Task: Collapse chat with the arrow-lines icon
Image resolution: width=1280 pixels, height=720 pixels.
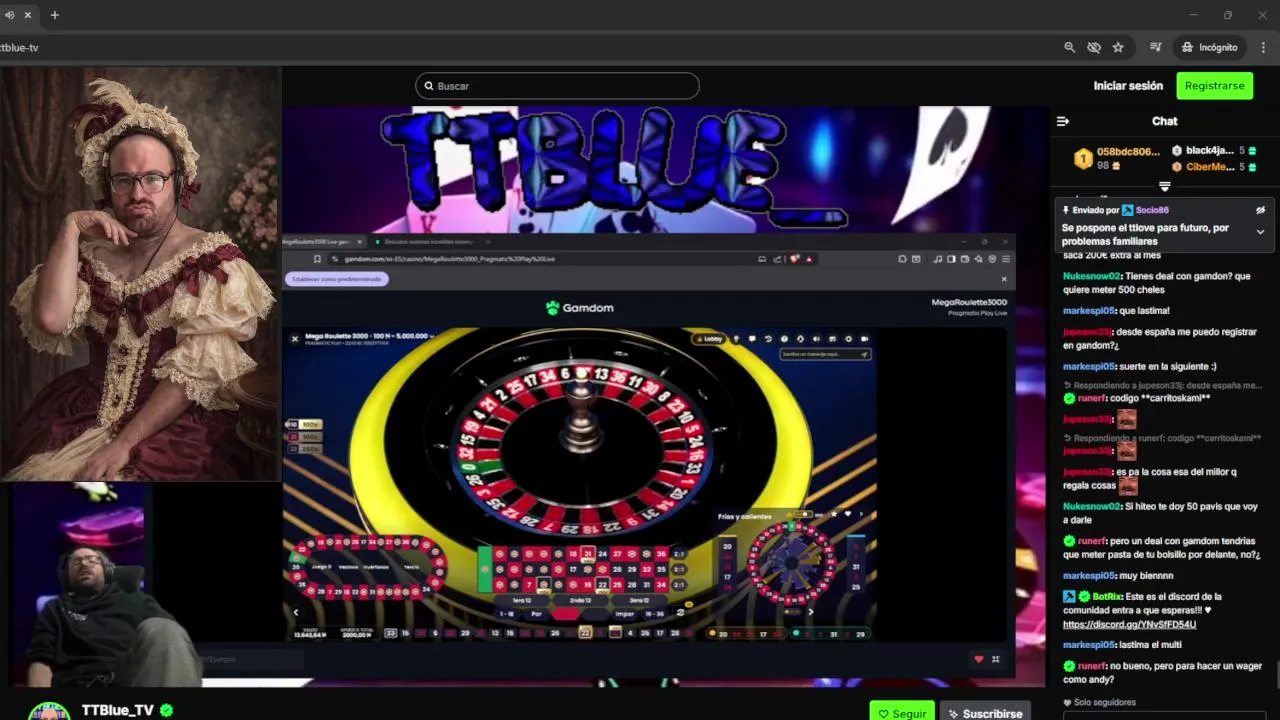Action: coord(1063,121)
